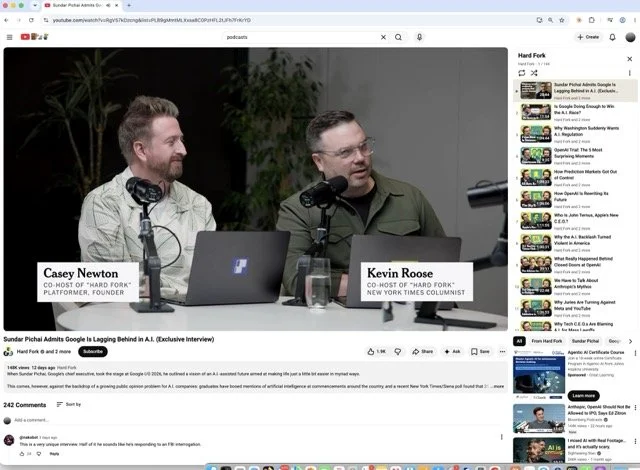
Task: Start voice search with microphone icon
Action: pyautogui.click(x=419, y=37)
